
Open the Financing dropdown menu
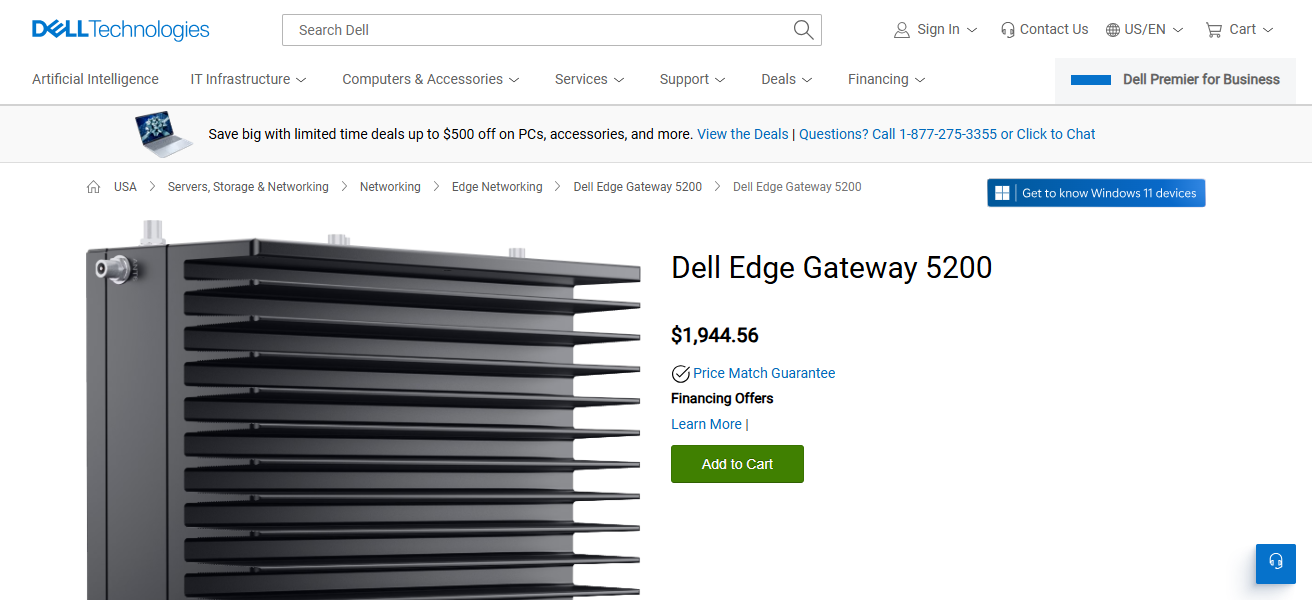(886, 79)
